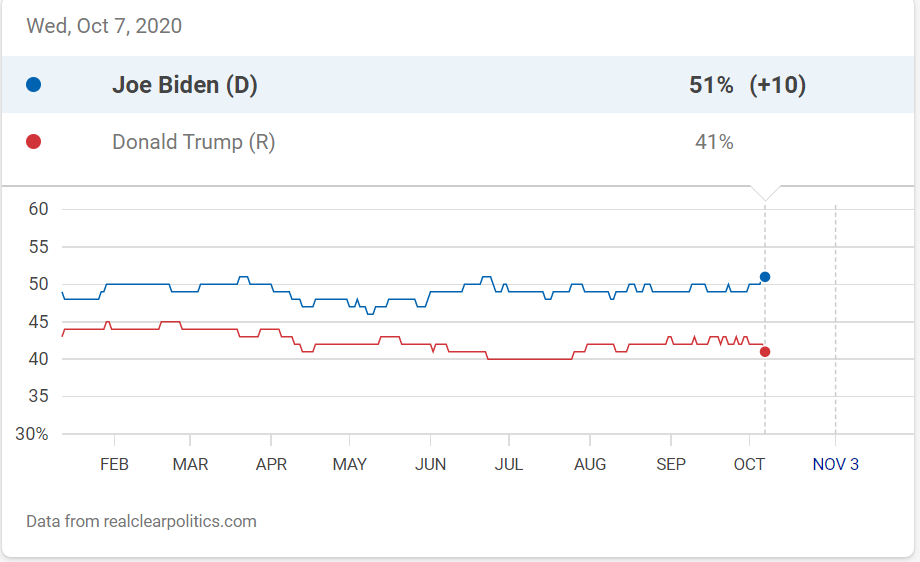The width and height of the screenshot is (920, 562).
Task: Click the FEB axis label
Action: pyautogui.click(x=114, y=464)
